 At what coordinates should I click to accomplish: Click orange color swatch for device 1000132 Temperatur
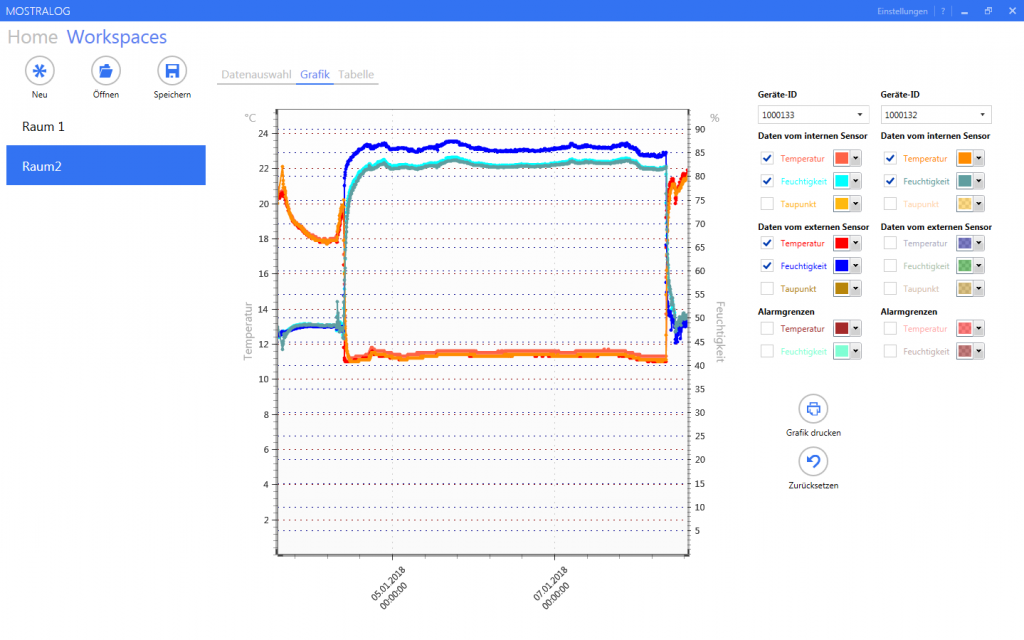click(965, 158)
